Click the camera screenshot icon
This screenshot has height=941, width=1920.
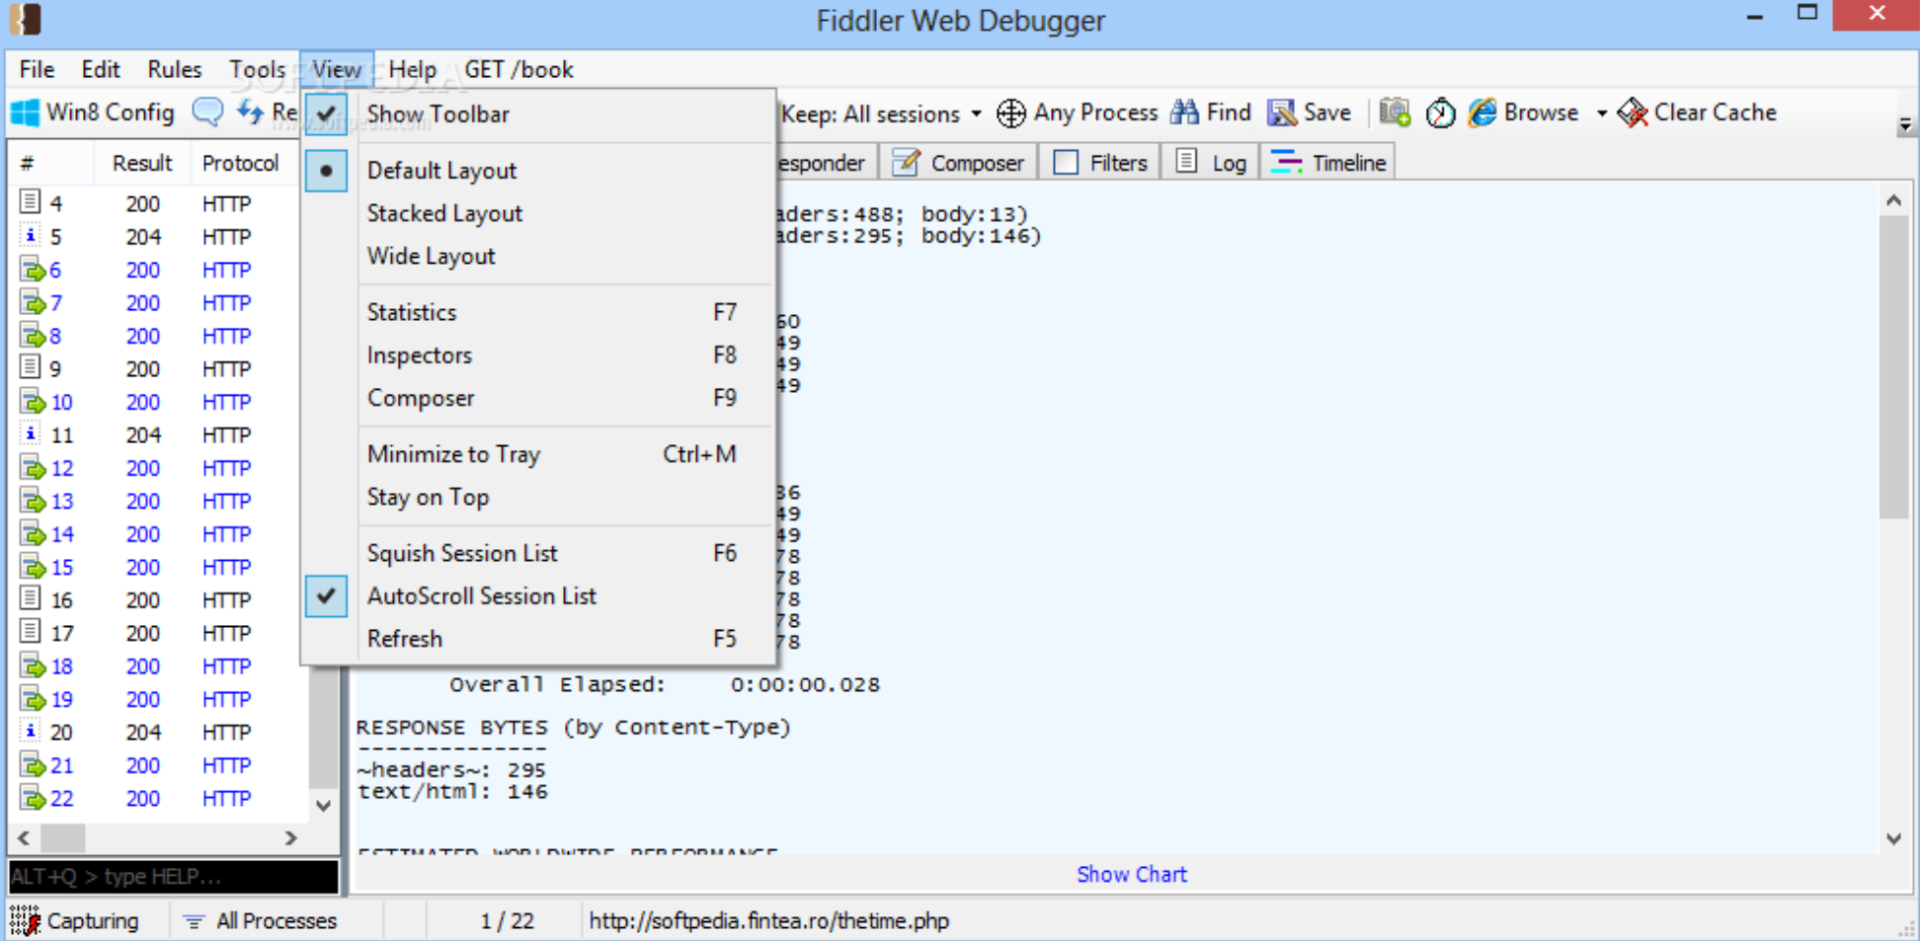tap(1395, 112)
